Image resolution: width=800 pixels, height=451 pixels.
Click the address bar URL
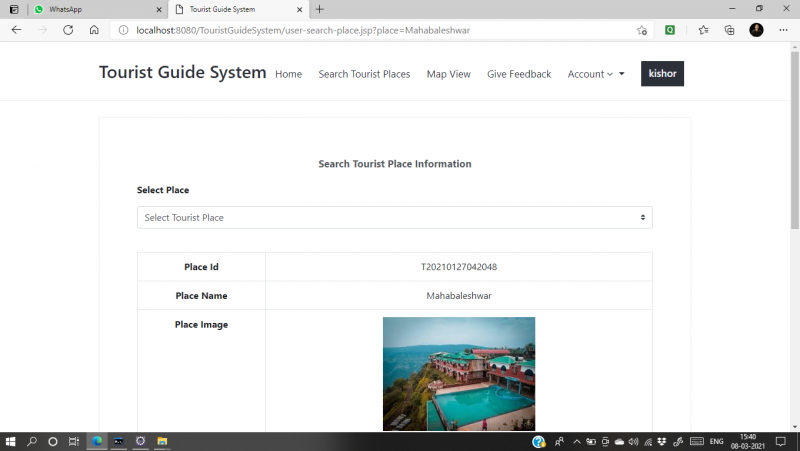pos(303,30)
